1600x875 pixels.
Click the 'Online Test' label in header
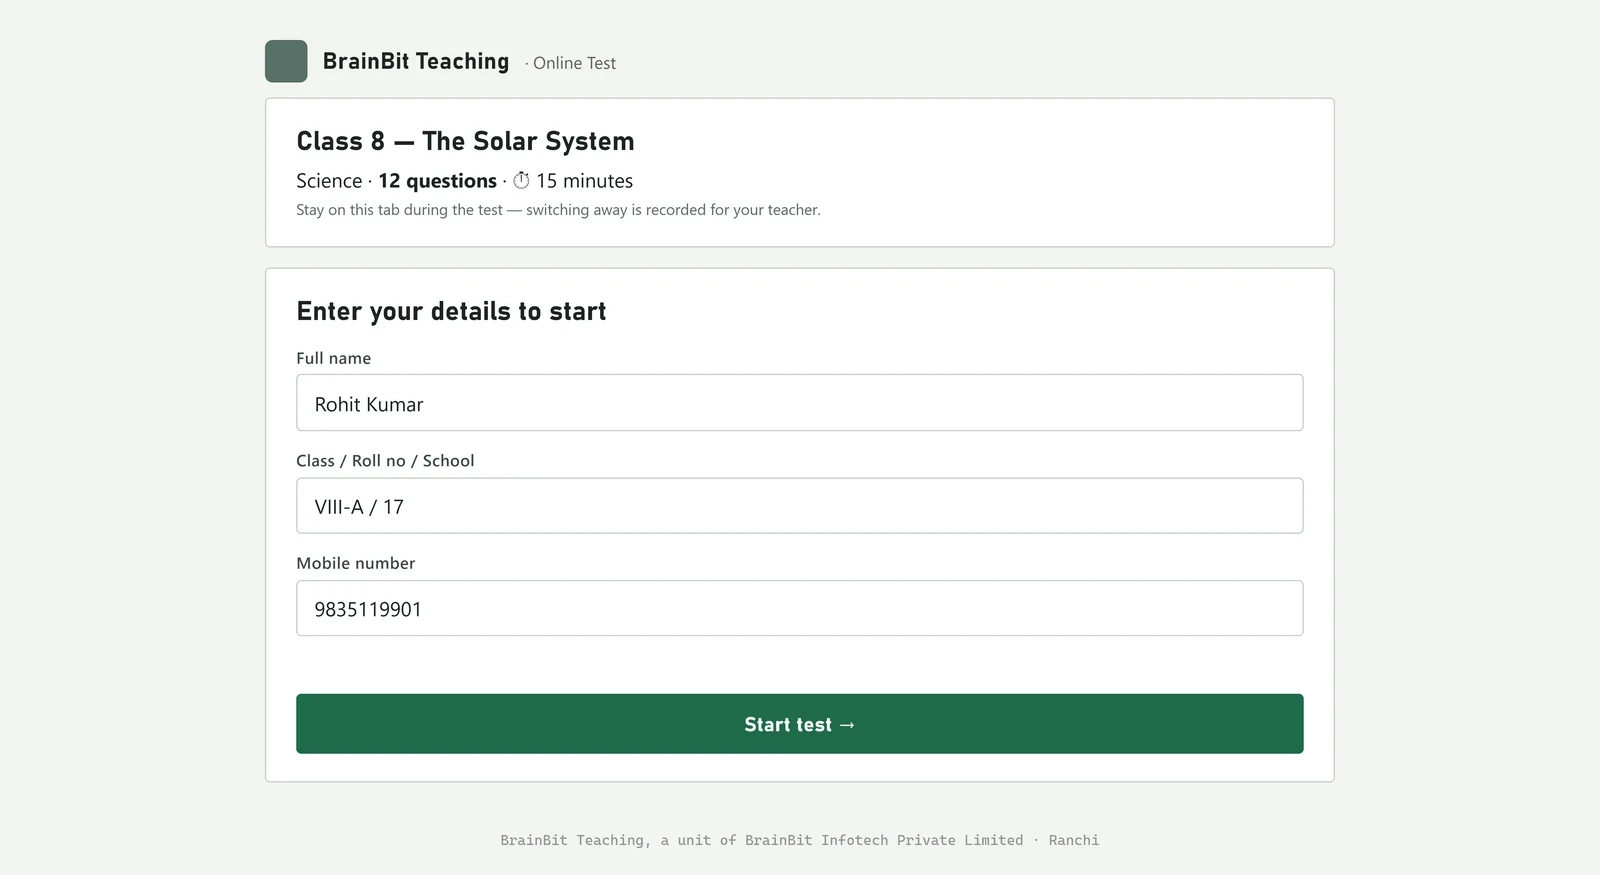[574, 63]
